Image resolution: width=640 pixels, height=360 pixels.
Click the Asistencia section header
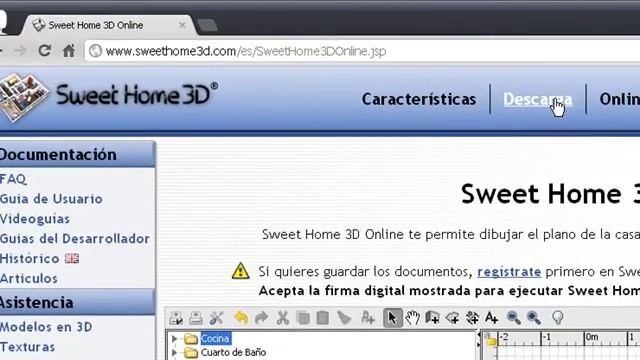[x=77, y=302]
